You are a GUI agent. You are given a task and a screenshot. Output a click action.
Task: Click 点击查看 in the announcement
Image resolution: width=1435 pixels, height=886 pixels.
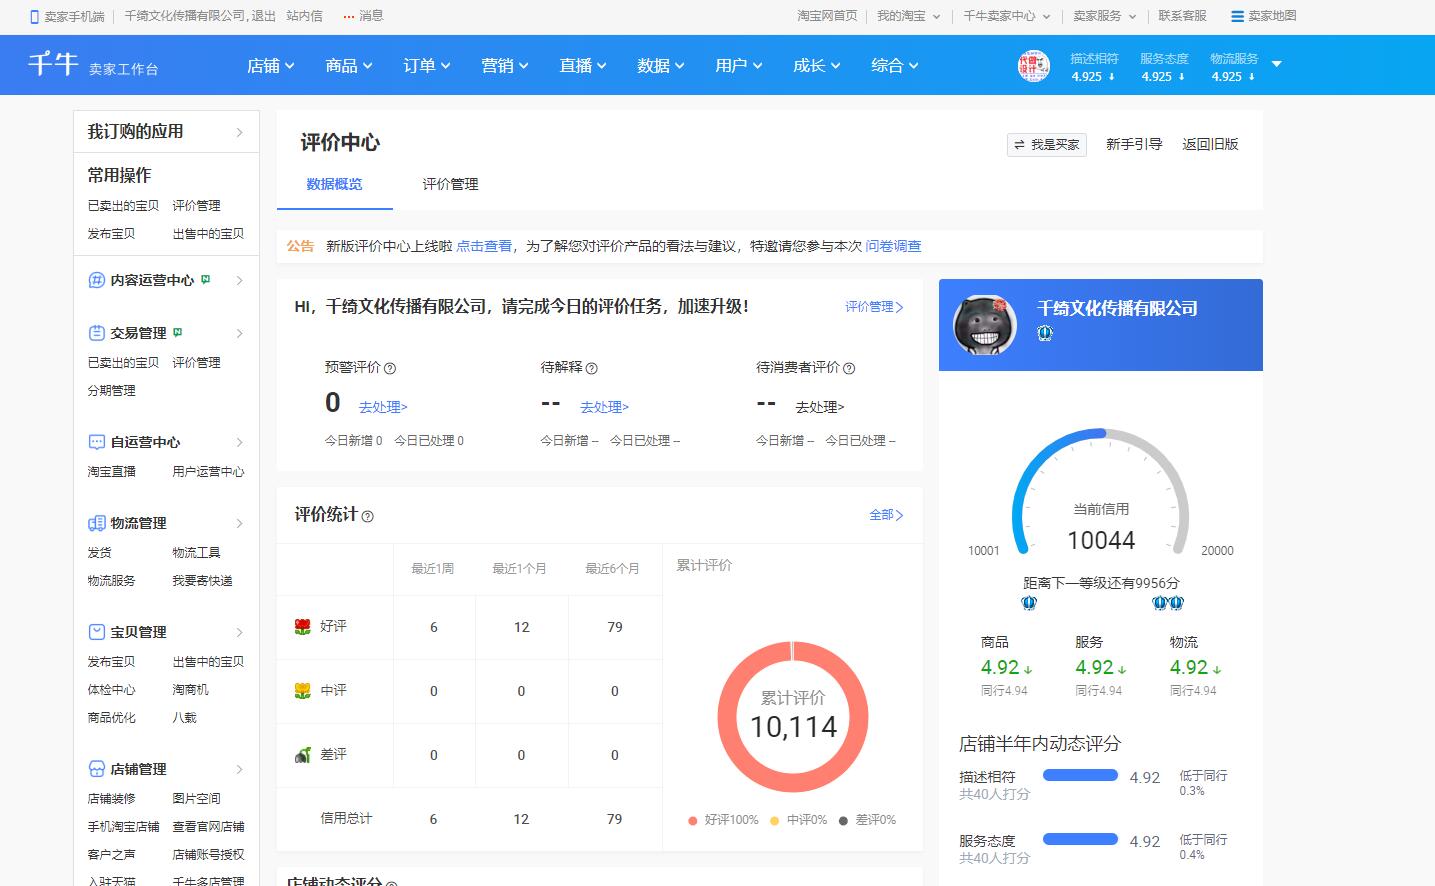484,246
